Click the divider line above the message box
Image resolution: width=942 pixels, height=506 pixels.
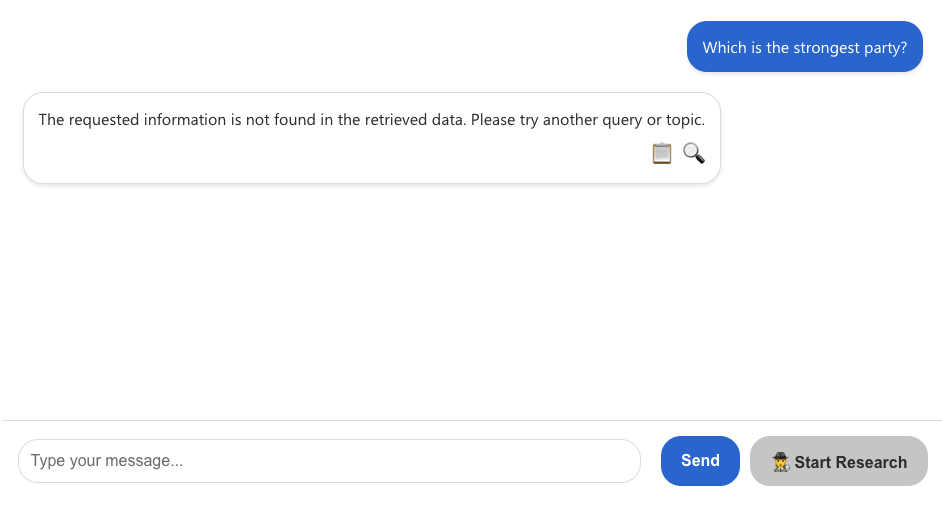pyautogui.click(x=470, y=420)
